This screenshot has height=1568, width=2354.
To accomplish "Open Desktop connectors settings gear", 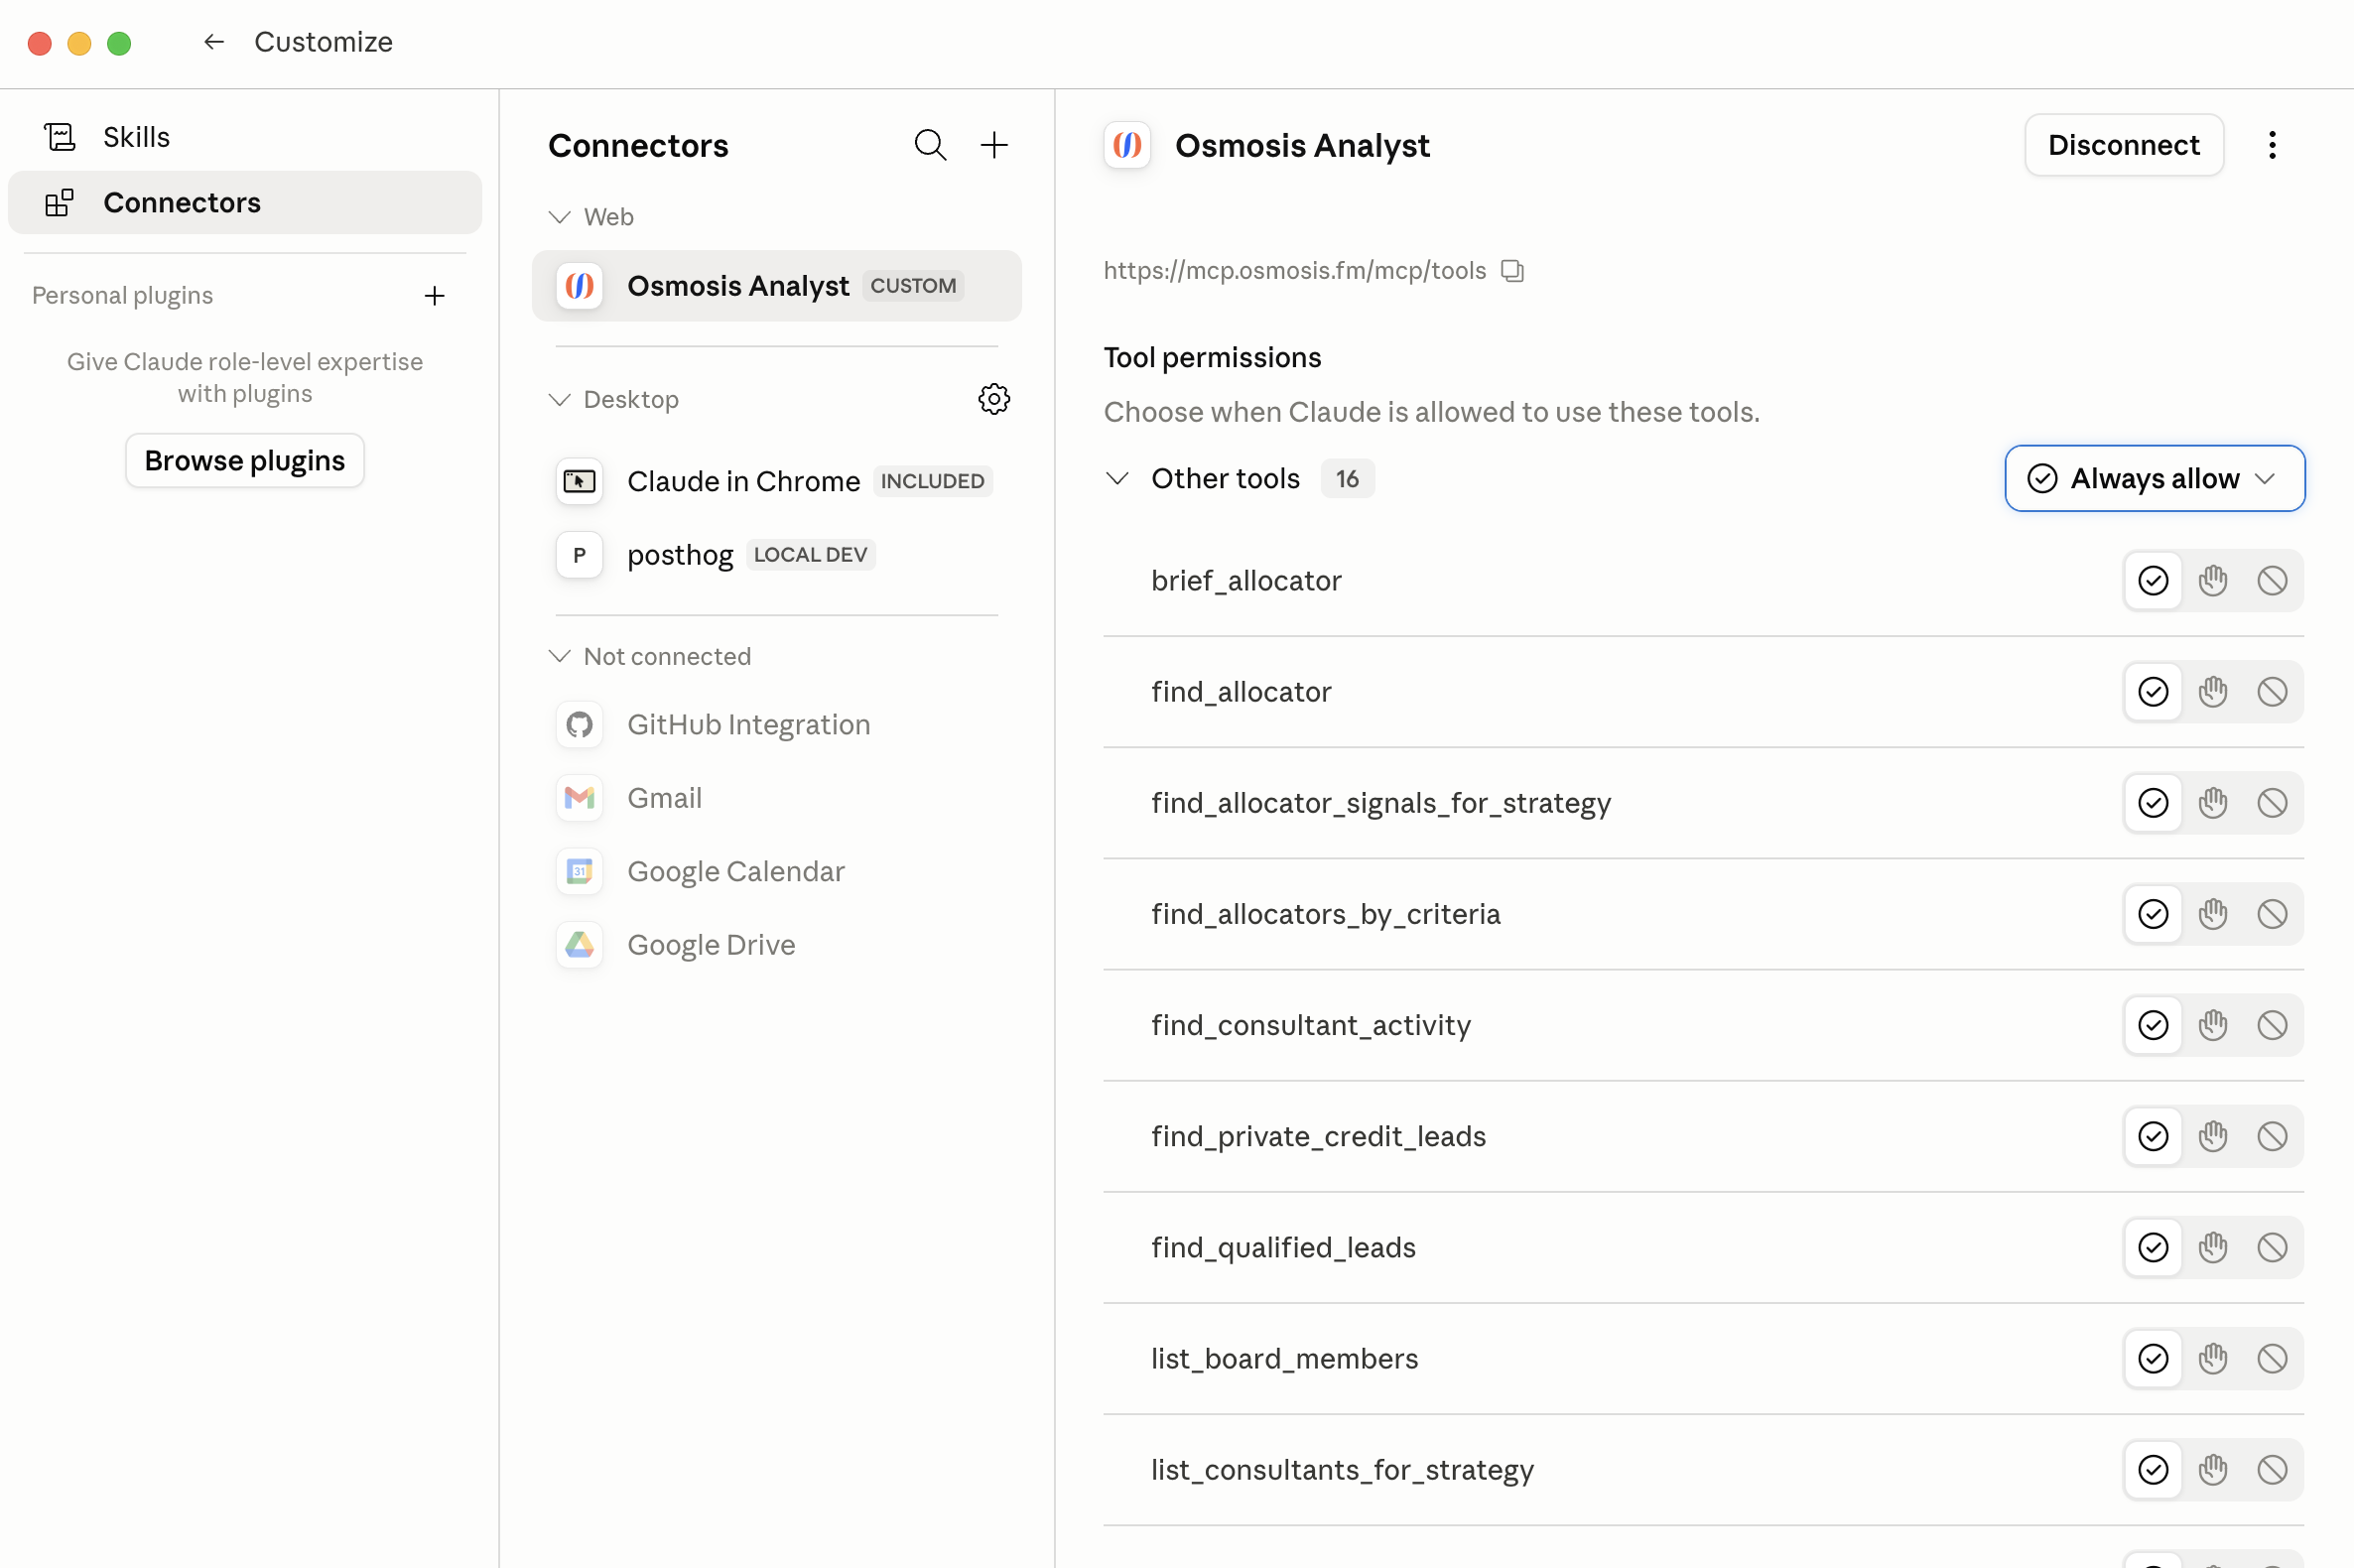I will coord(994,399).
